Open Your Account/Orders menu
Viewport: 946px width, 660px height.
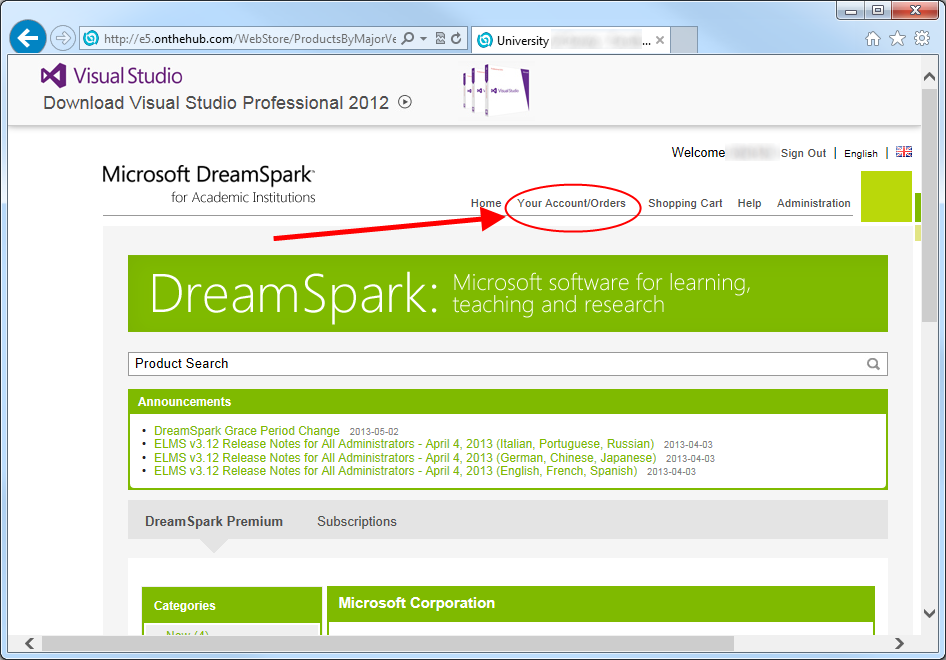[x=571, y=203]
